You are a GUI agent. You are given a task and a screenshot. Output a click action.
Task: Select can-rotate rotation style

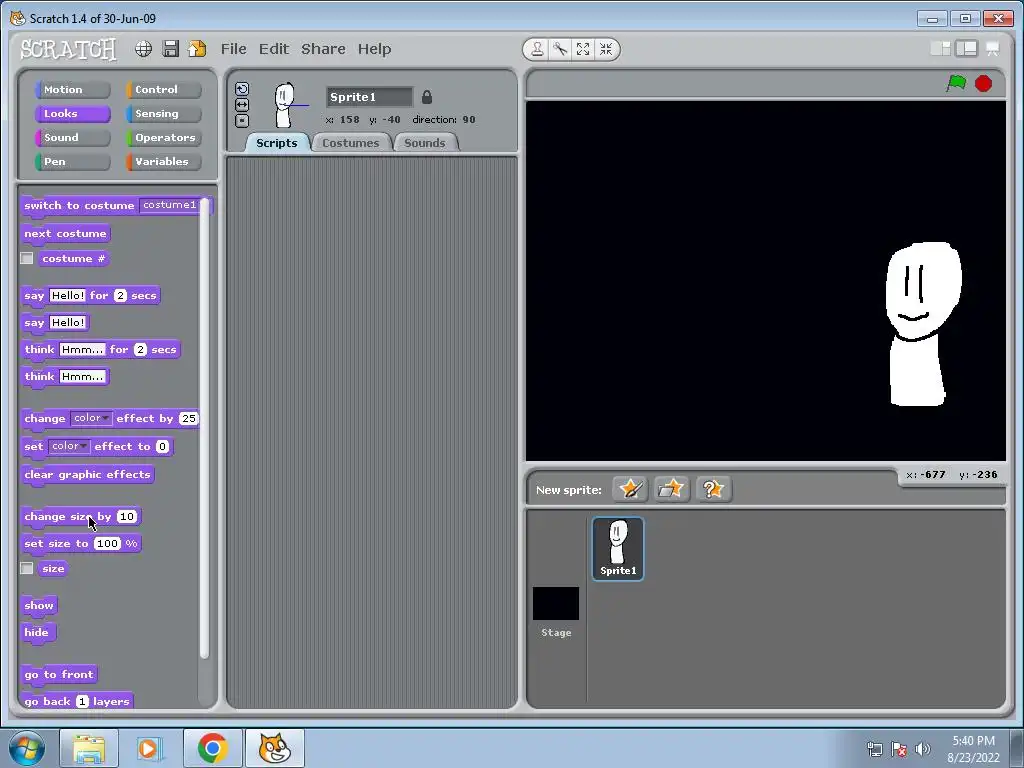[x=242, y=89]
